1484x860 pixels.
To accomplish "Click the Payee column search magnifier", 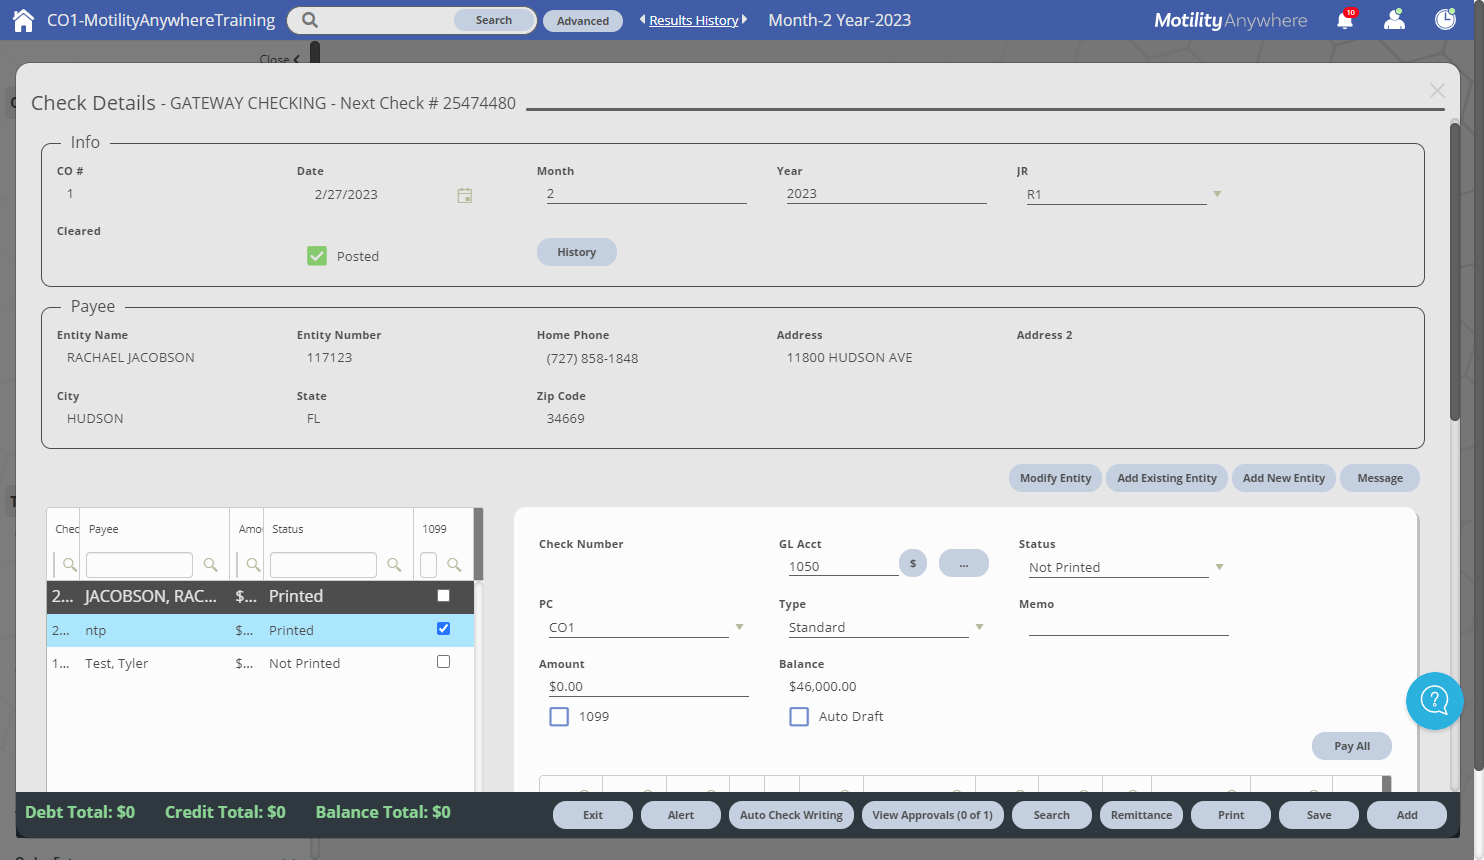I will (210, 564).
